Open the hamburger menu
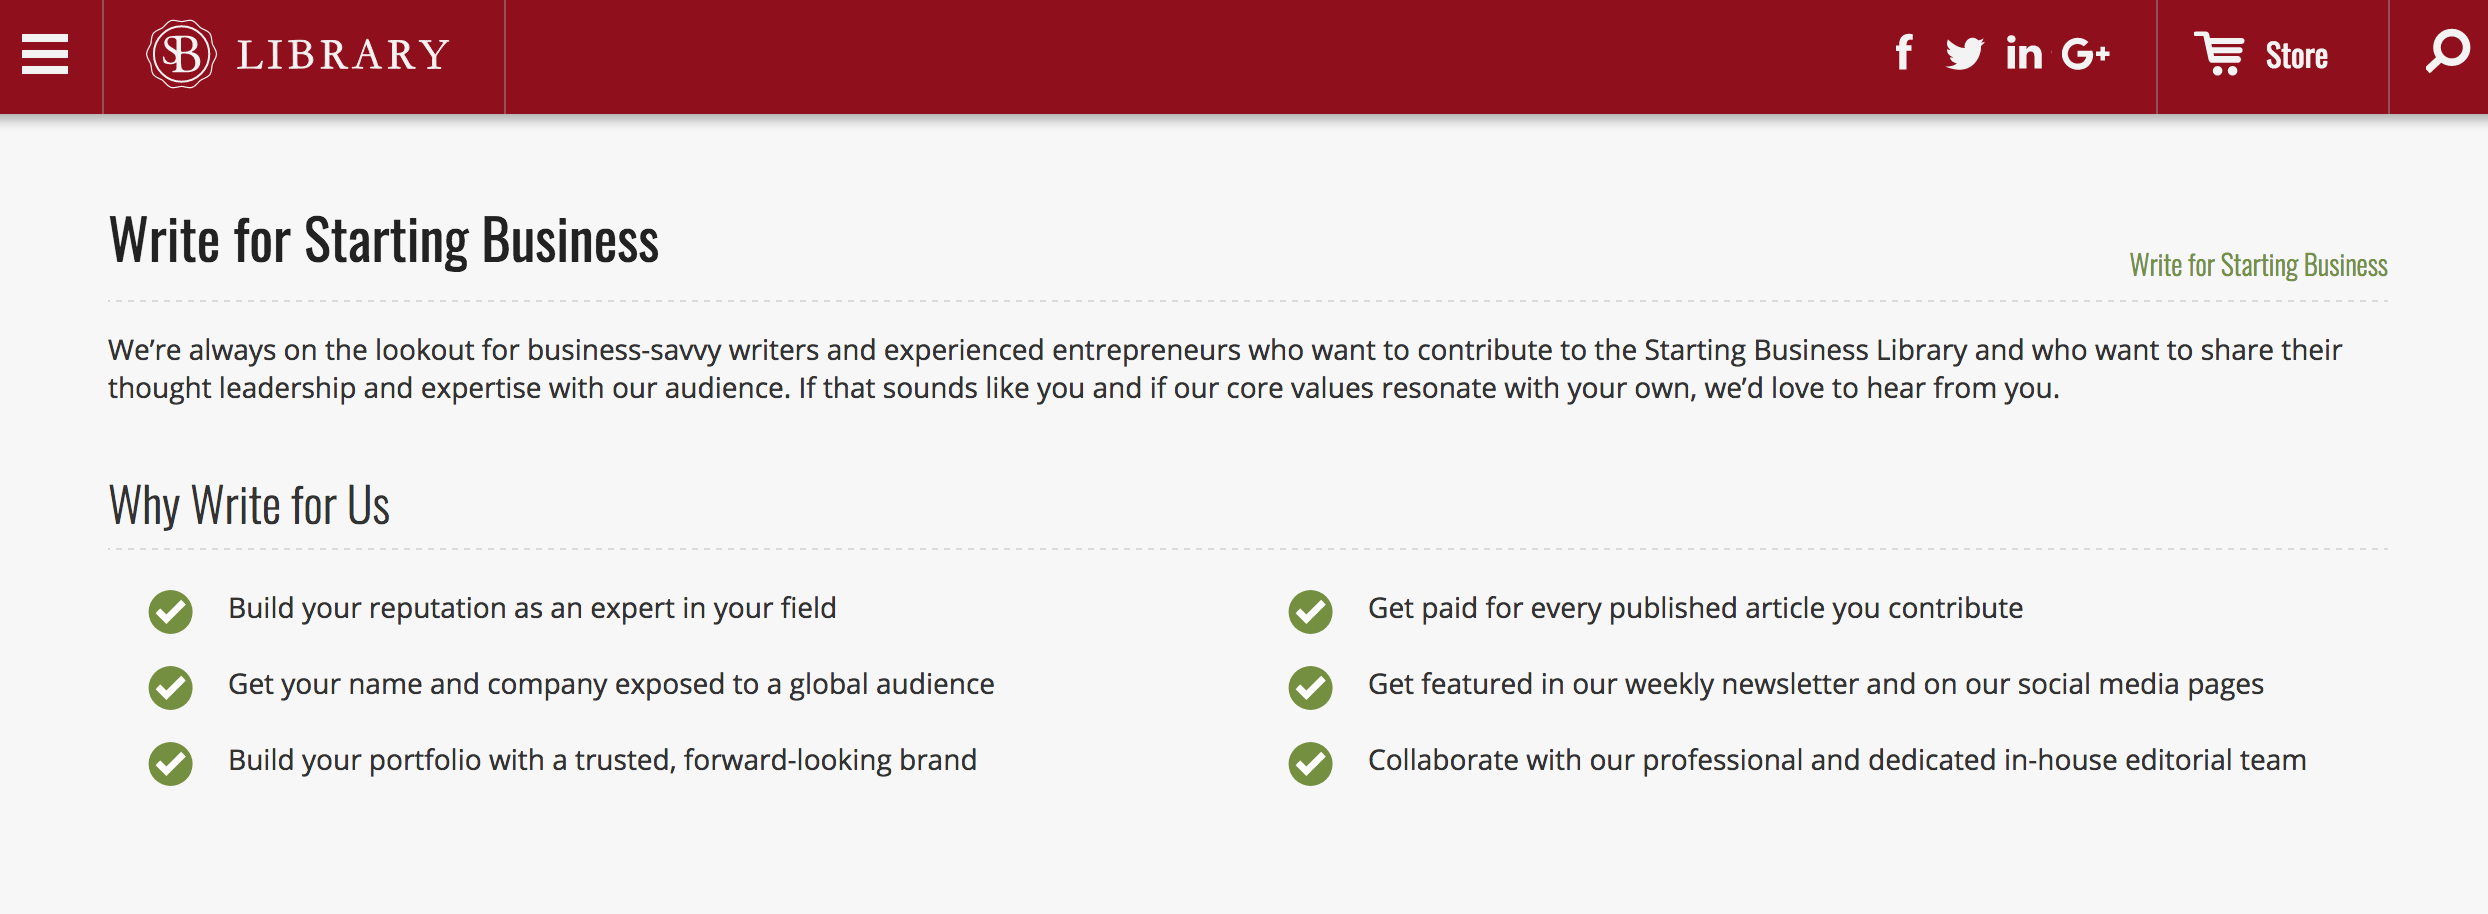Image resolution: width=2488 pixels, height=914 pixels. [x=45, y=54]
